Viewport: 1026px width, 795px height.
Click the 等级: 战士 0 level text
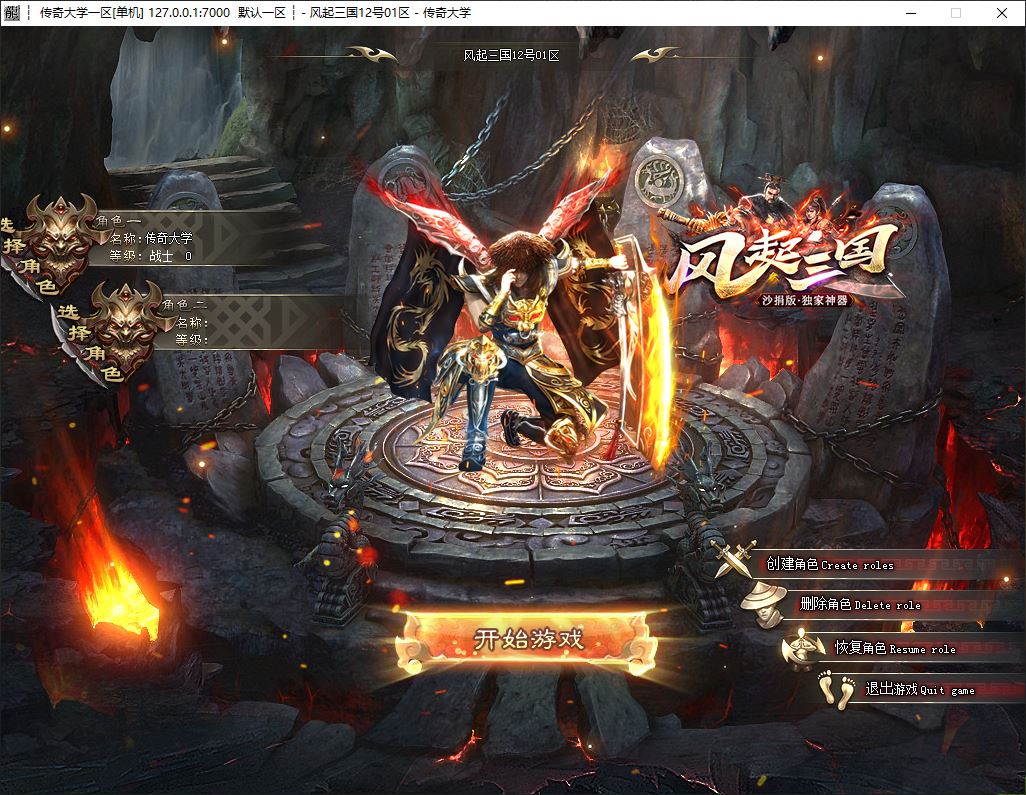pos(150,256)
